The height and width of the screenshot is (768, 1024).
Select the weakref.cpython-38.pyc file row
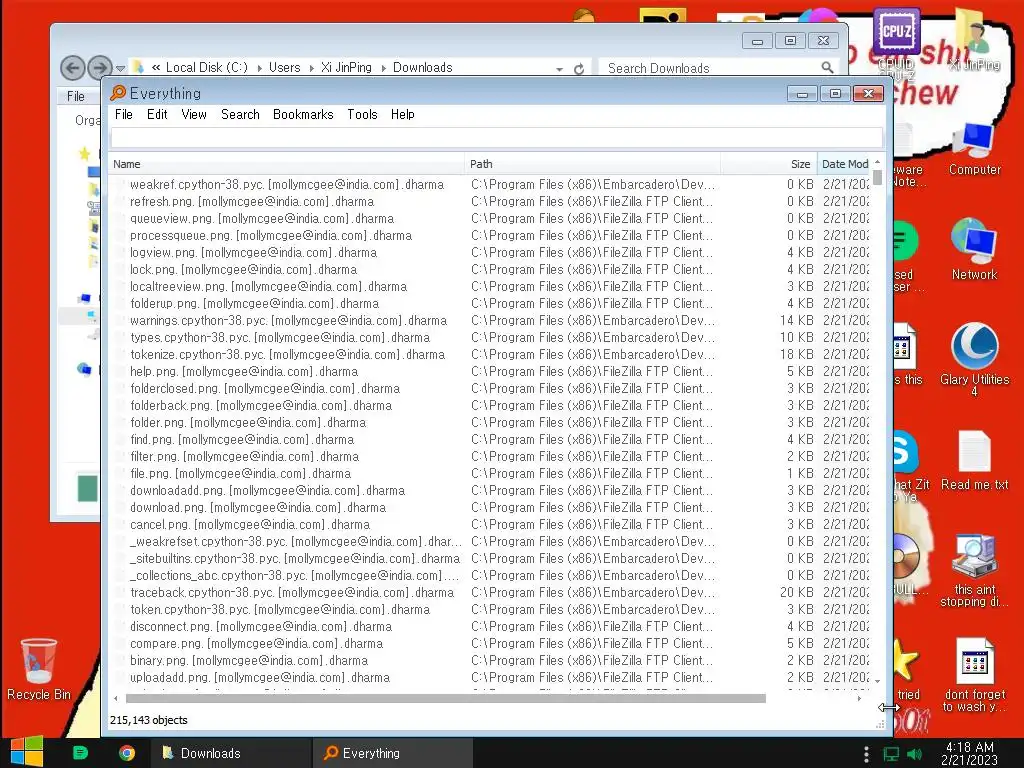pyautogui.click(x=490, y=185)
